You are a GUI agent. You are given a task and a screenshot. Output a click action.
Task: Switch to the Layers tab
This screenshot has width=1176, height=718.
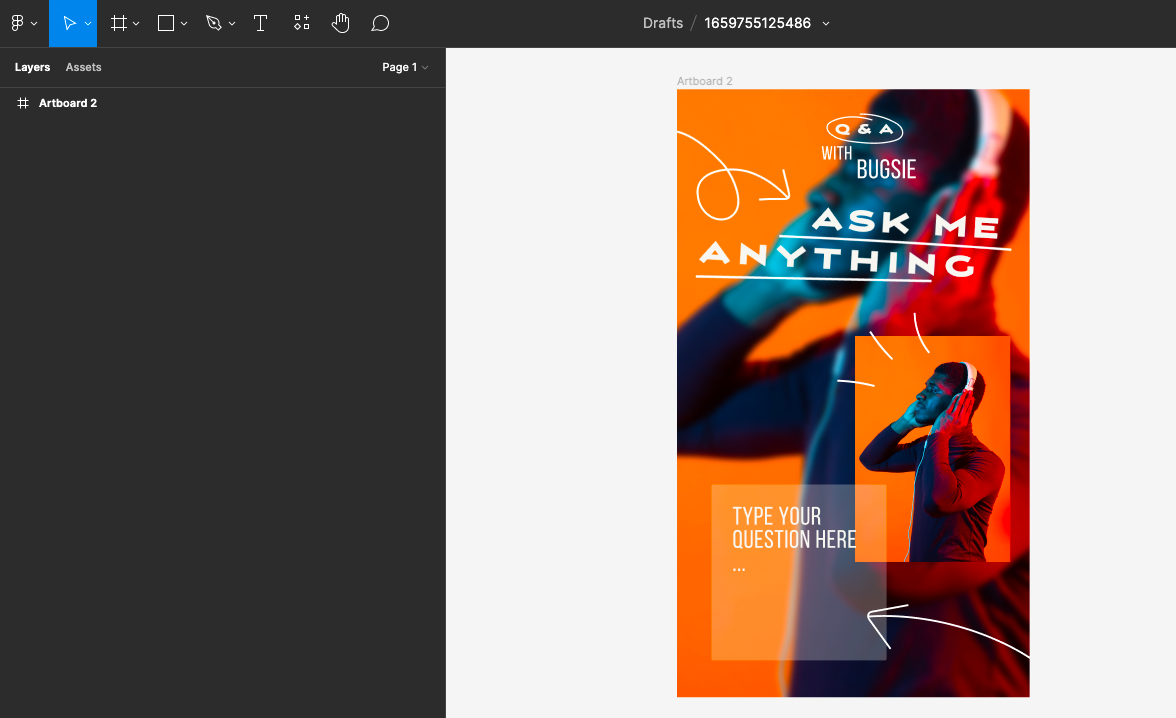[32, 67]
